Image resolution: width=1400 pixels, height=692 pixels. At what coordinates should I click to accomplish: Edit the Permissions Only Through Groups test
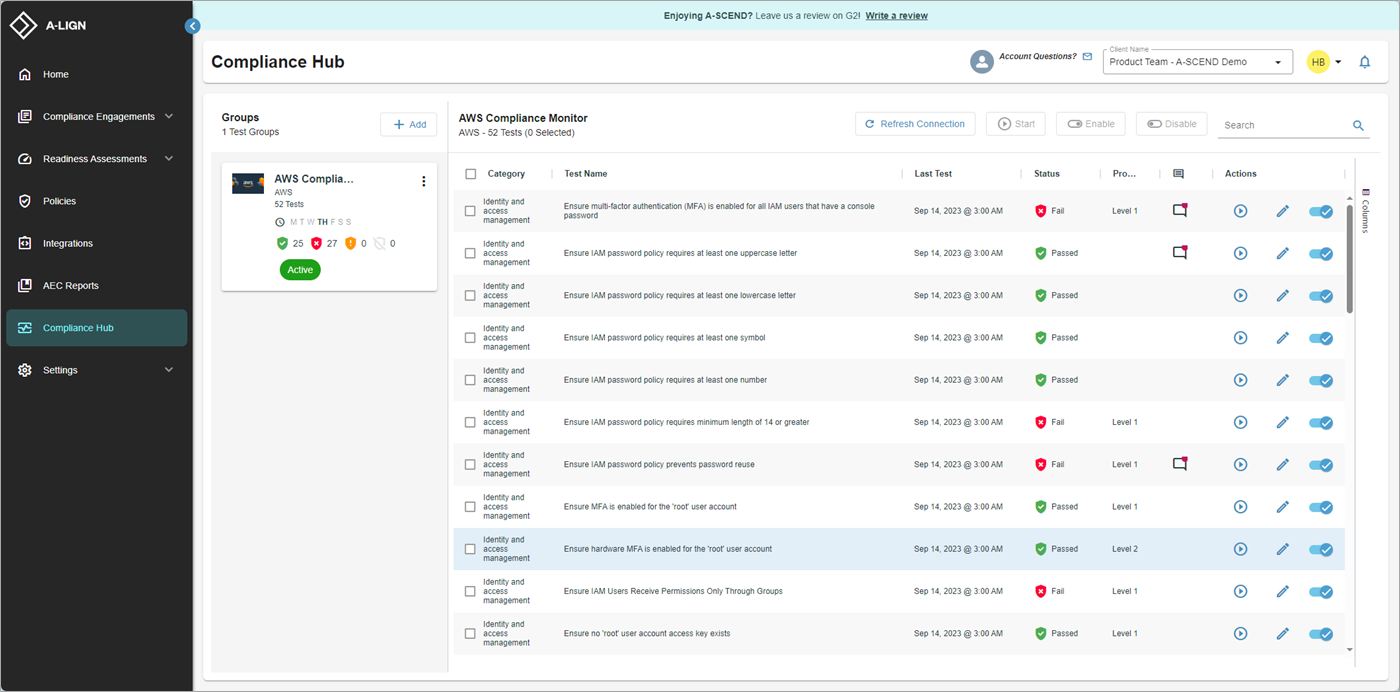click(1283, 591)
